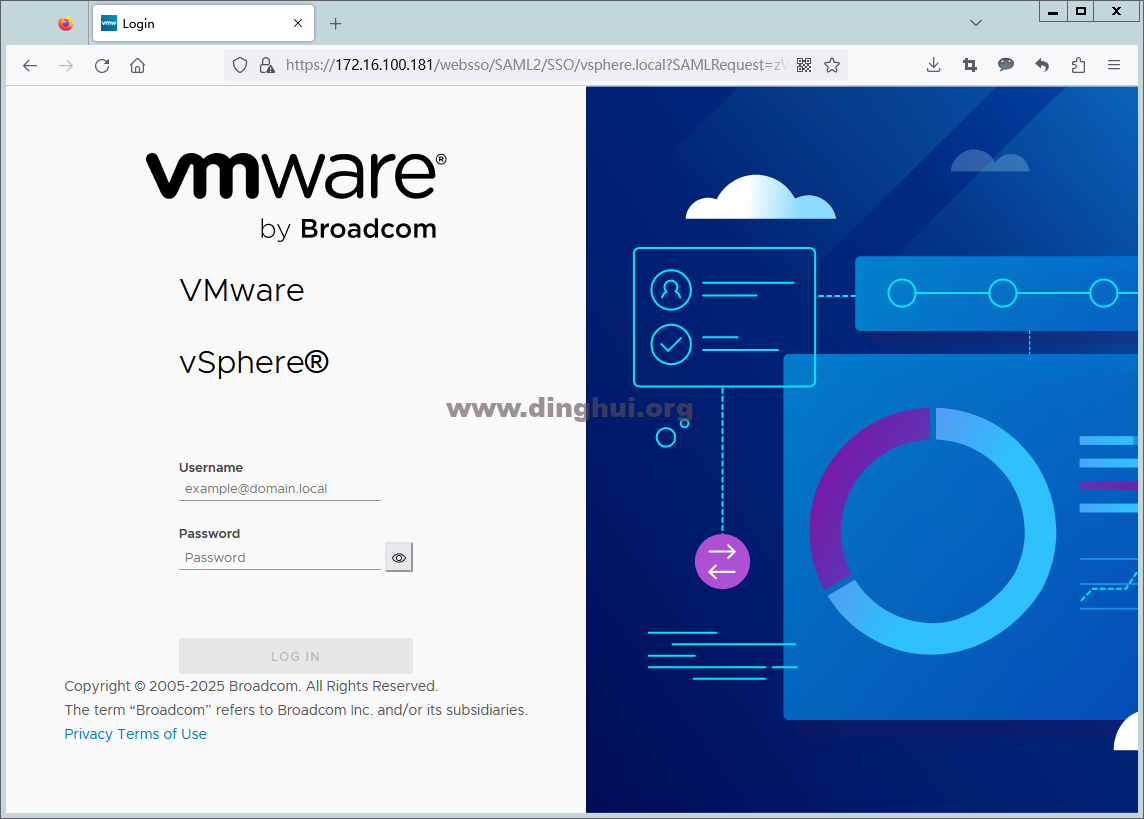Click the Firefox View icon beside the tab
This screenshot has height=819, width=1144.
[x=66, y=23]
